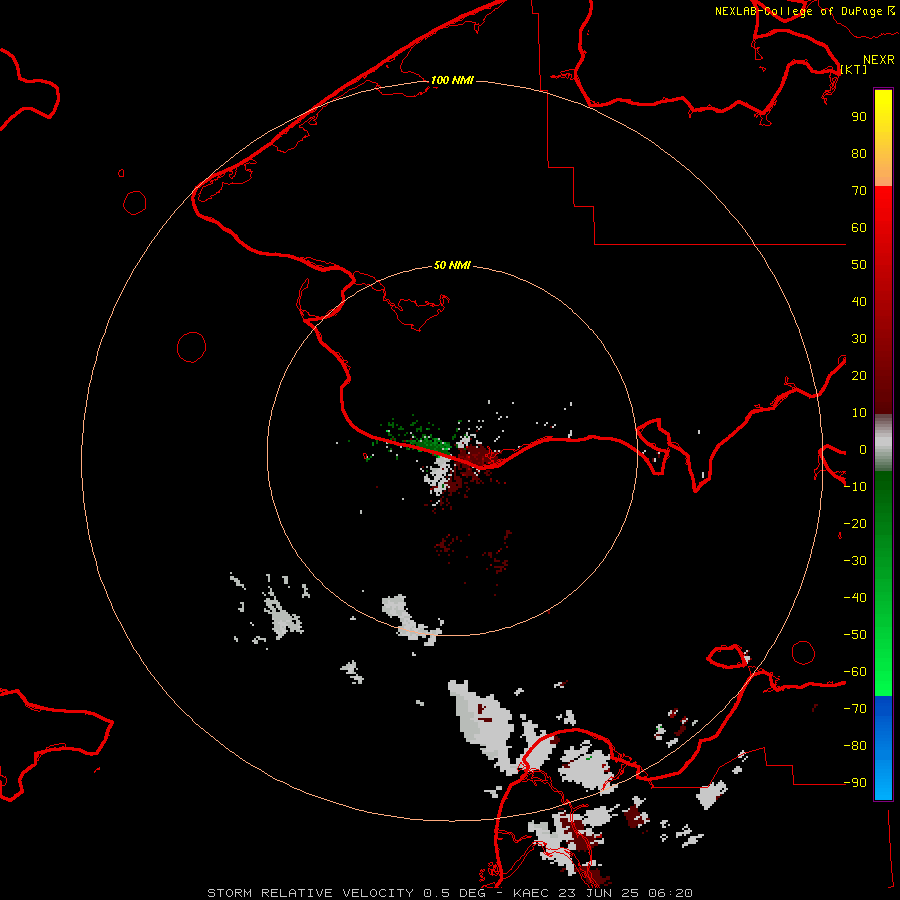Click the 80 value on velocity scale
Screen dimensions: 900x900
point(859,153)
